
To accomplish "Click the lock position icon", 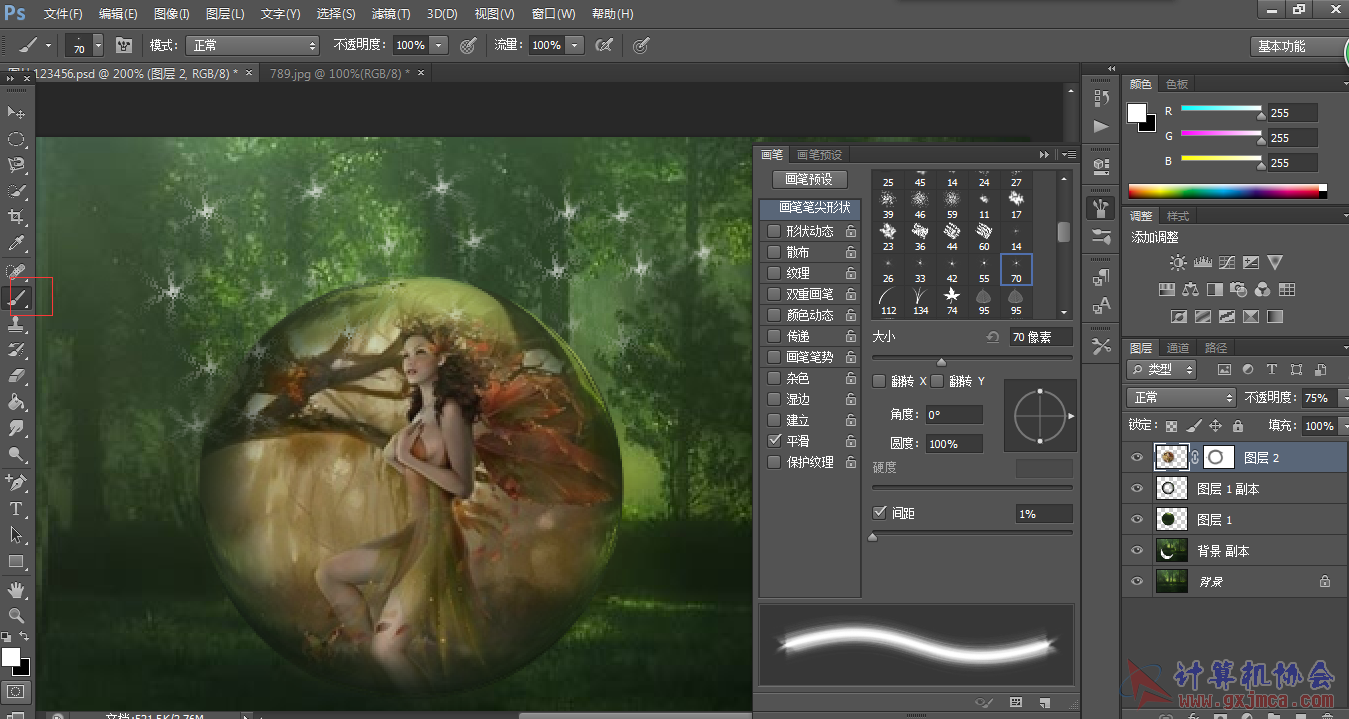I will (1215, 425).
